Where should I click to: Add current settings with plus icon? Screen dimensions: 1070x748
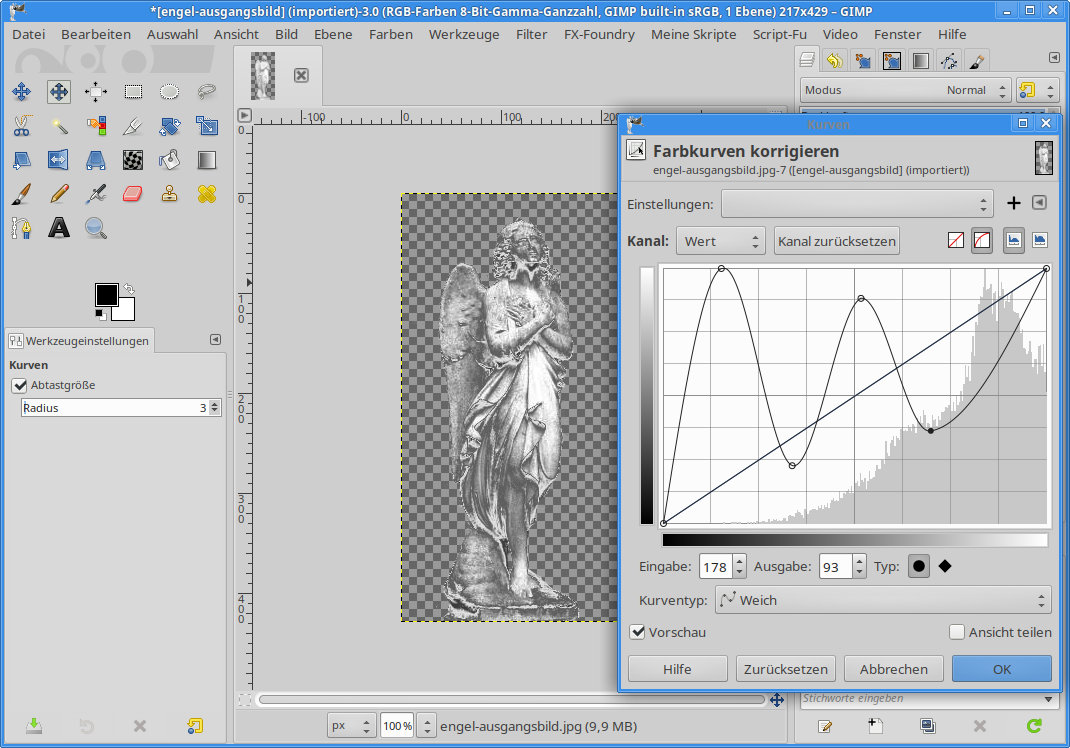tap(1013, 203)
